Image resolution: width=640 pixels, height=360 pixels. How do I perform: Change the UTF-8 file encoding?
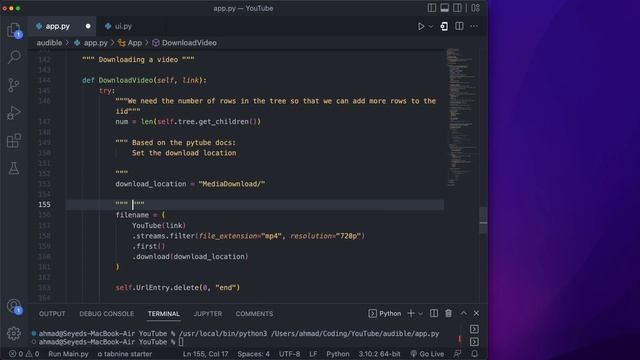(x=289, y=354)
